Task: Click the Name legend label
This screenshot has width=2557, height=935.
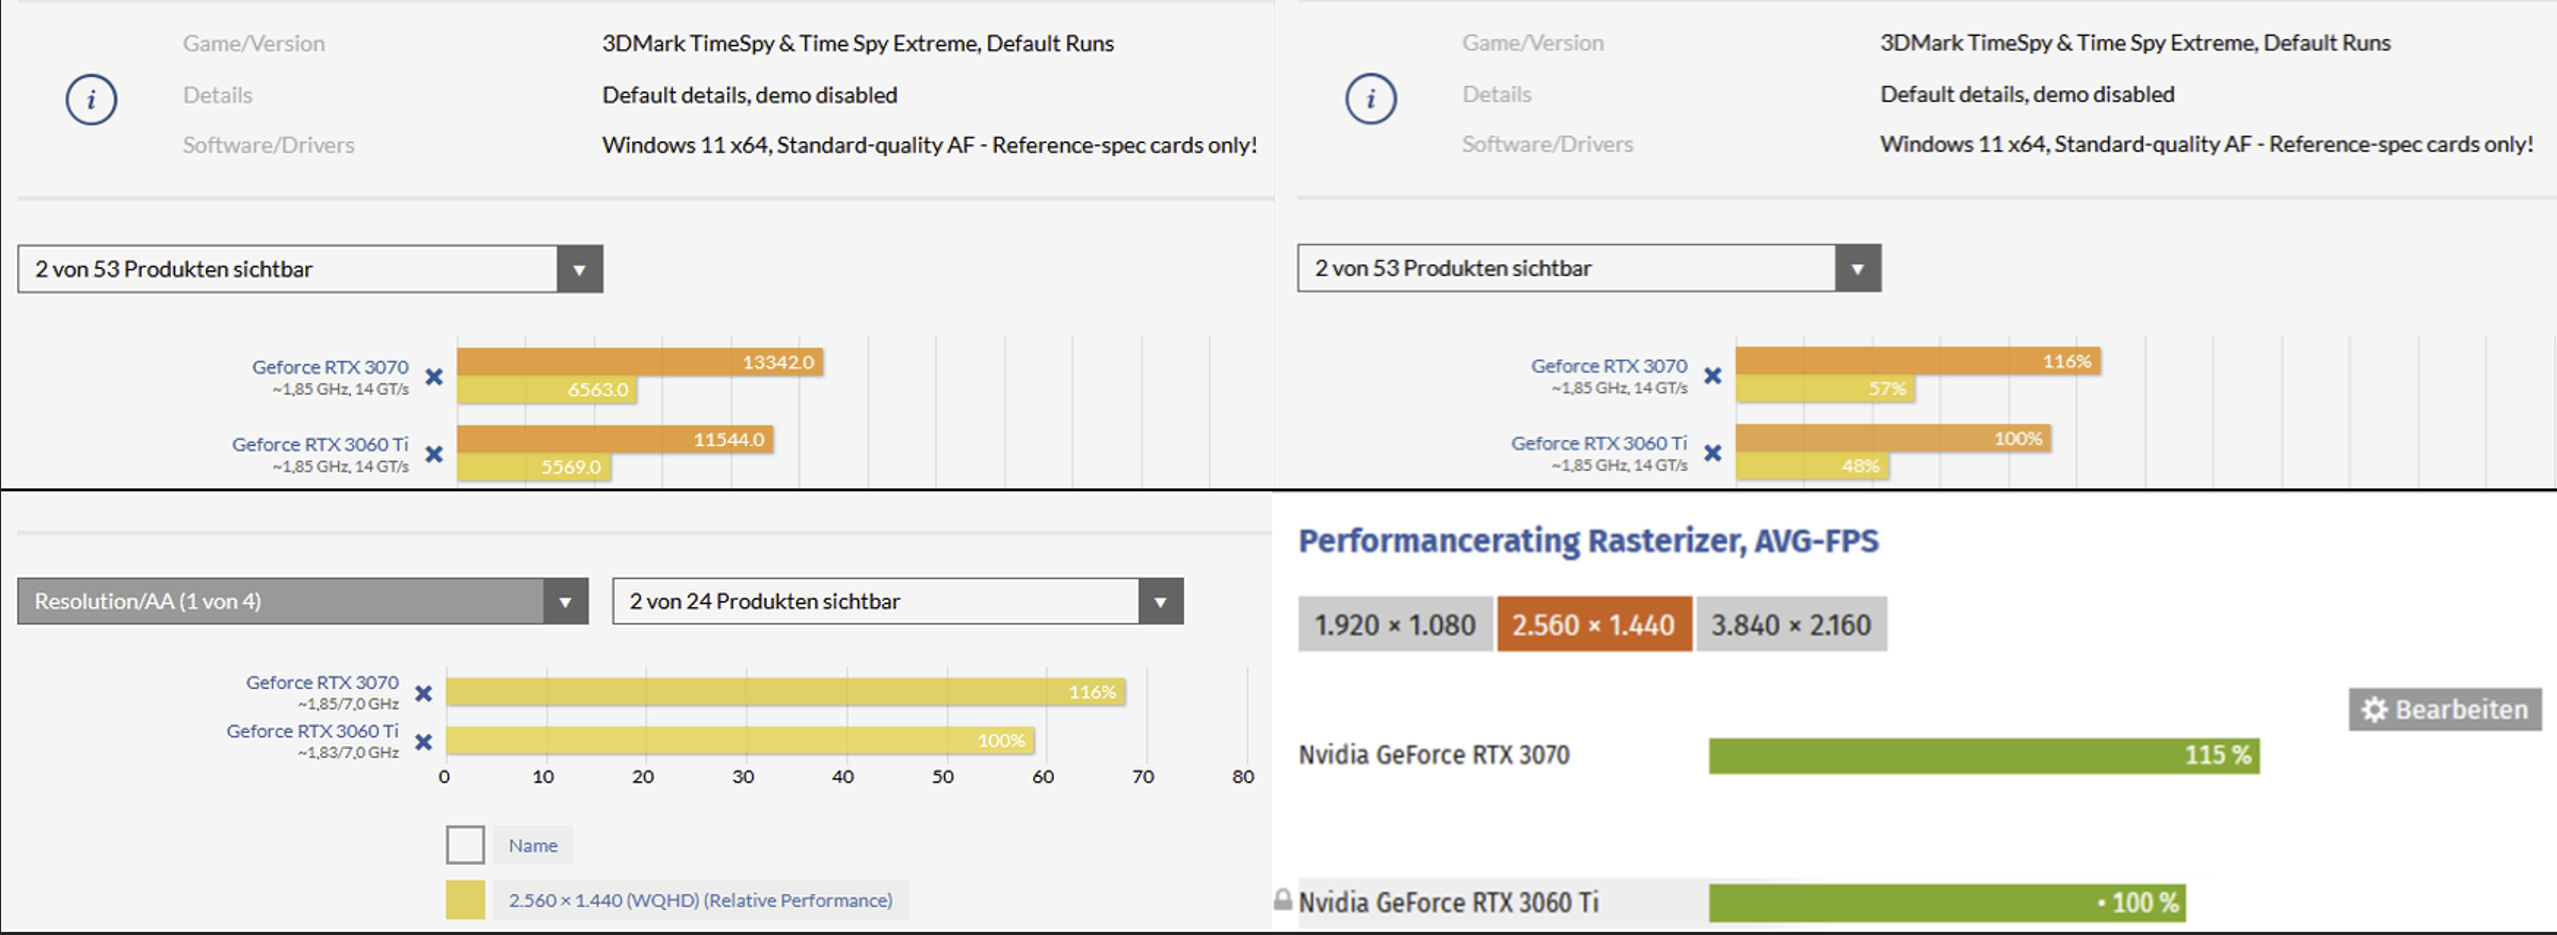Action: [x=533, y=845]
